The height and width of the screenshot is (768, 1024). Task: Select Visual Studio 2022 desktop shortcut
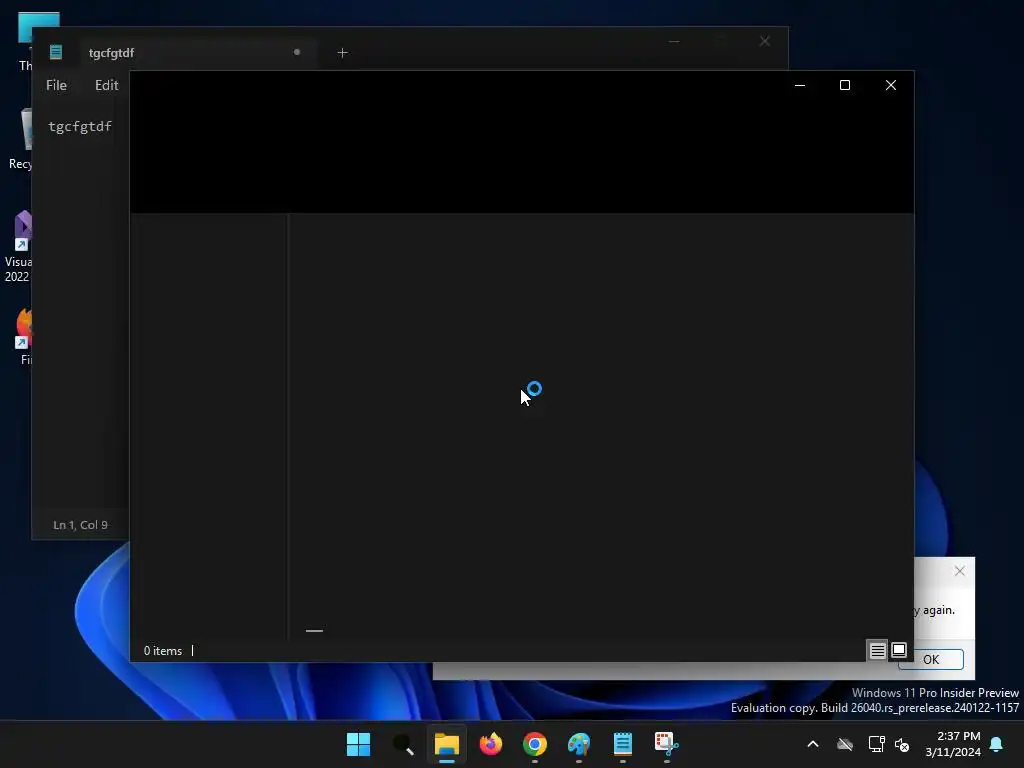point(18,247)
